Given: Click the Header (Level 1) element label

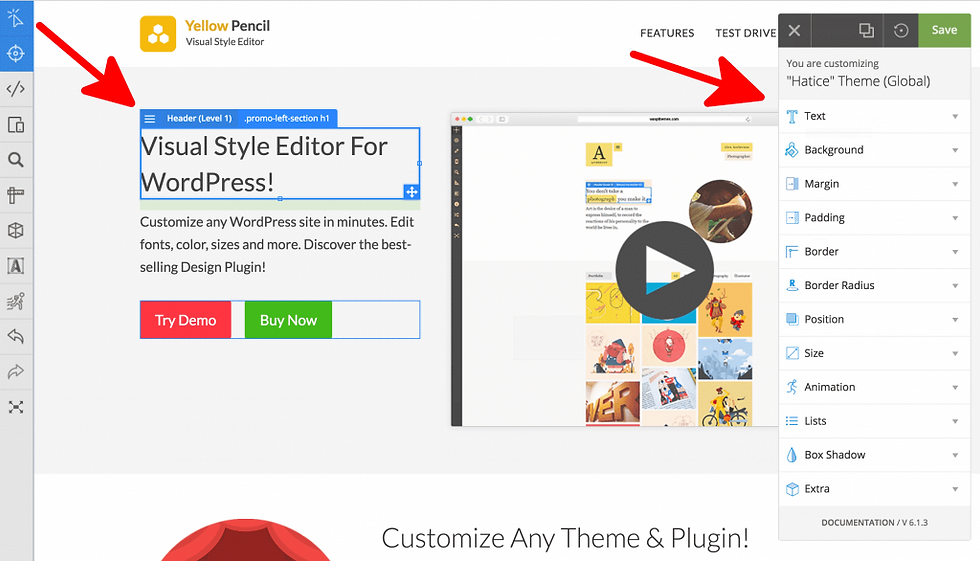Looking at the screenshot, I should point(199,118).
